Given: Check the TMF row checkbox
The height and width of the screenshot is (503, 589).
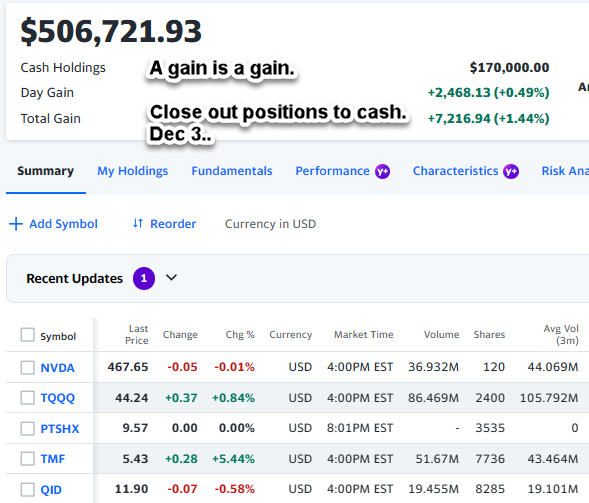Looking at the screenshot, I should (27, 459).
